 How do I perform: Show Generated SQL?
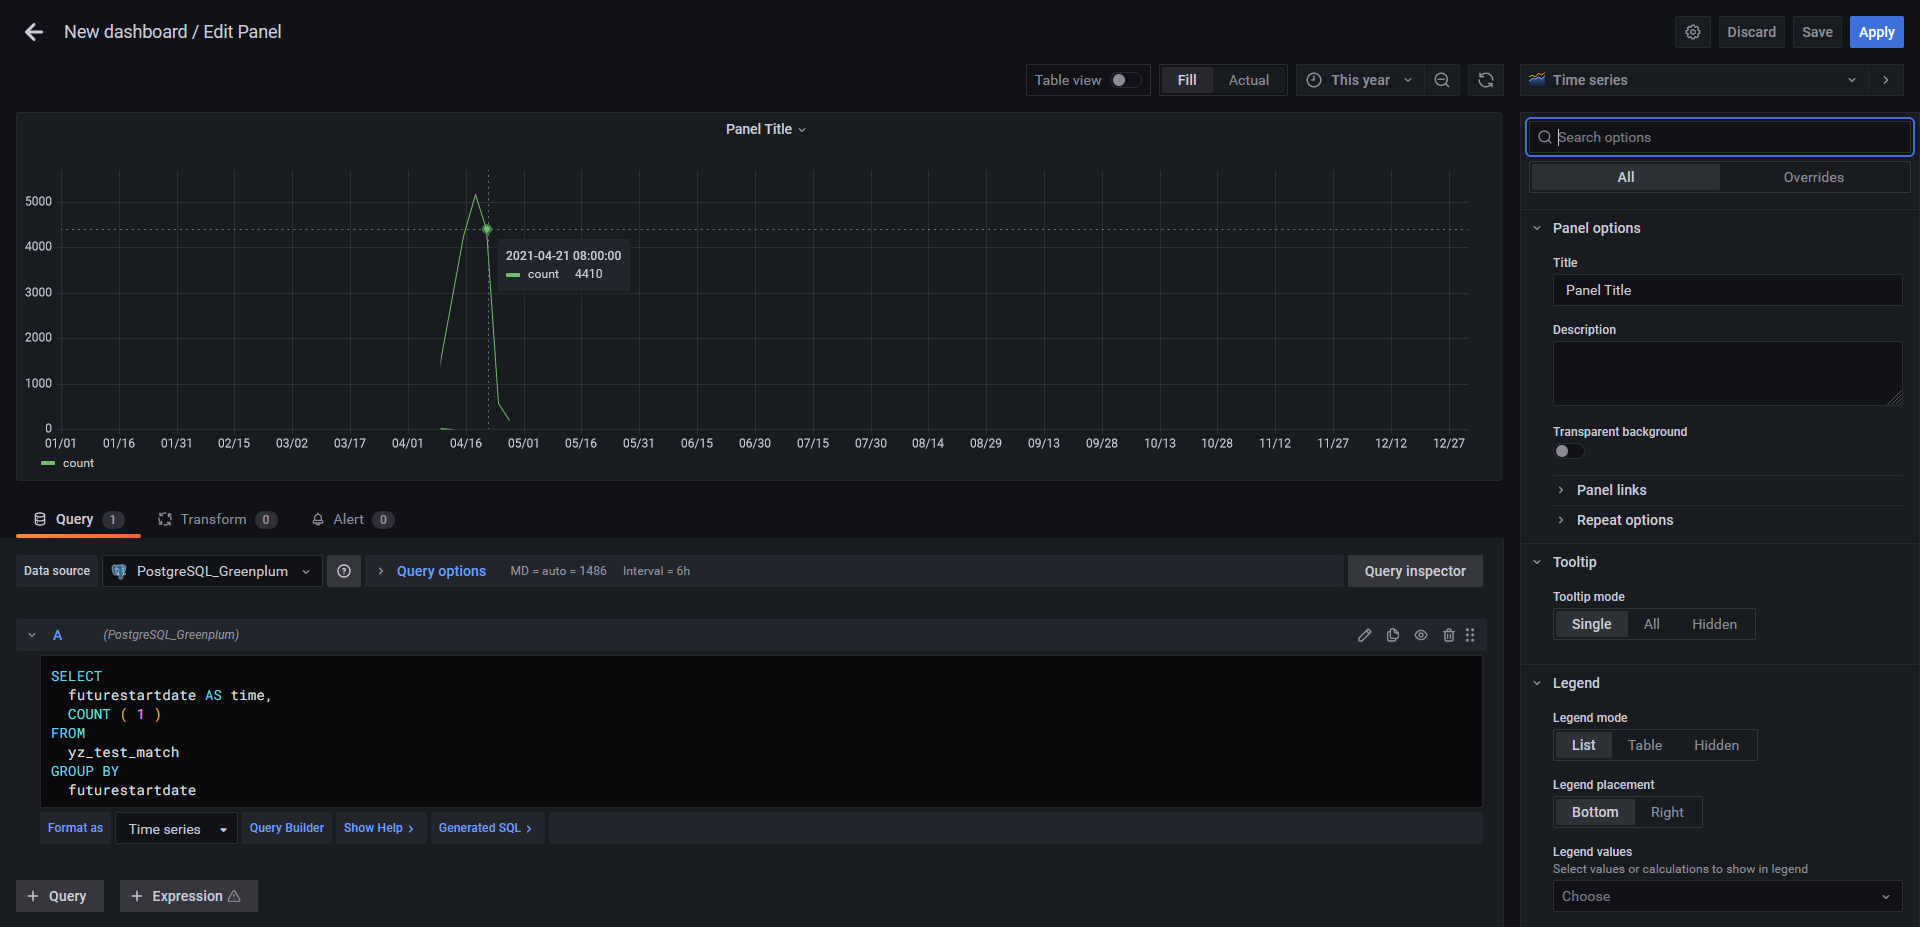pos(486,828)
